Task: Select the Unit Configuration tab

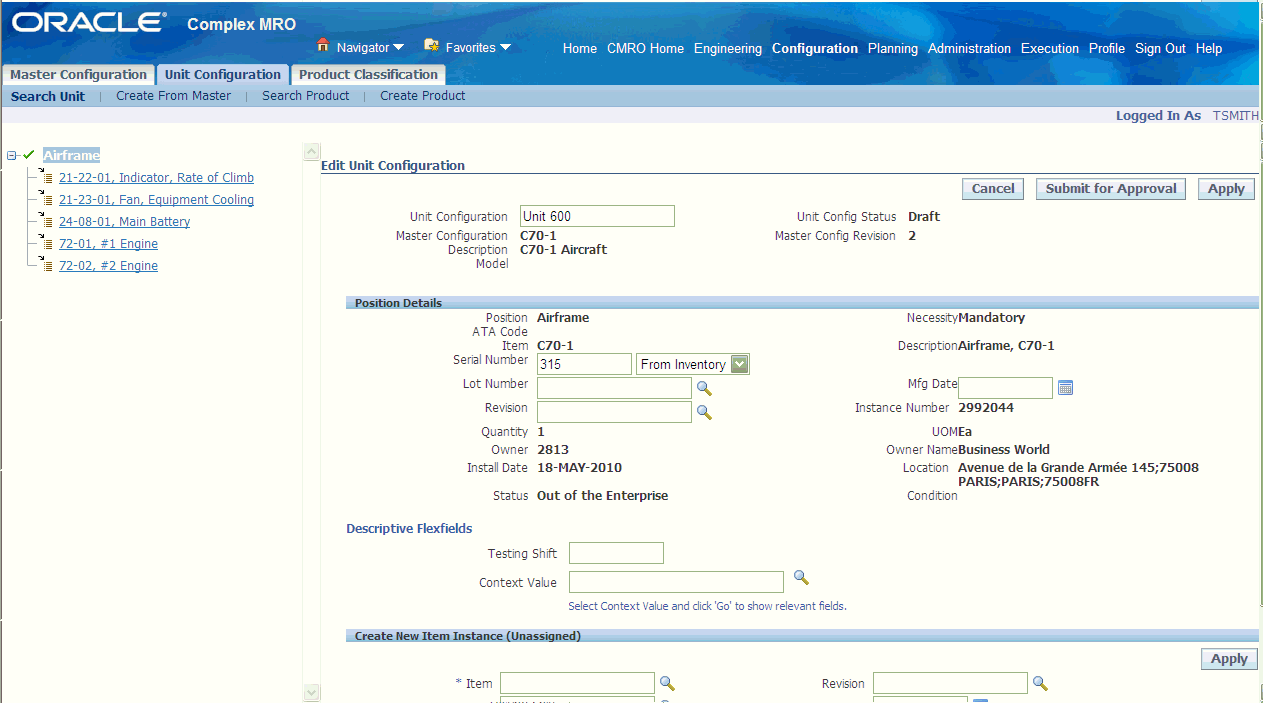Action: point(223,75)
